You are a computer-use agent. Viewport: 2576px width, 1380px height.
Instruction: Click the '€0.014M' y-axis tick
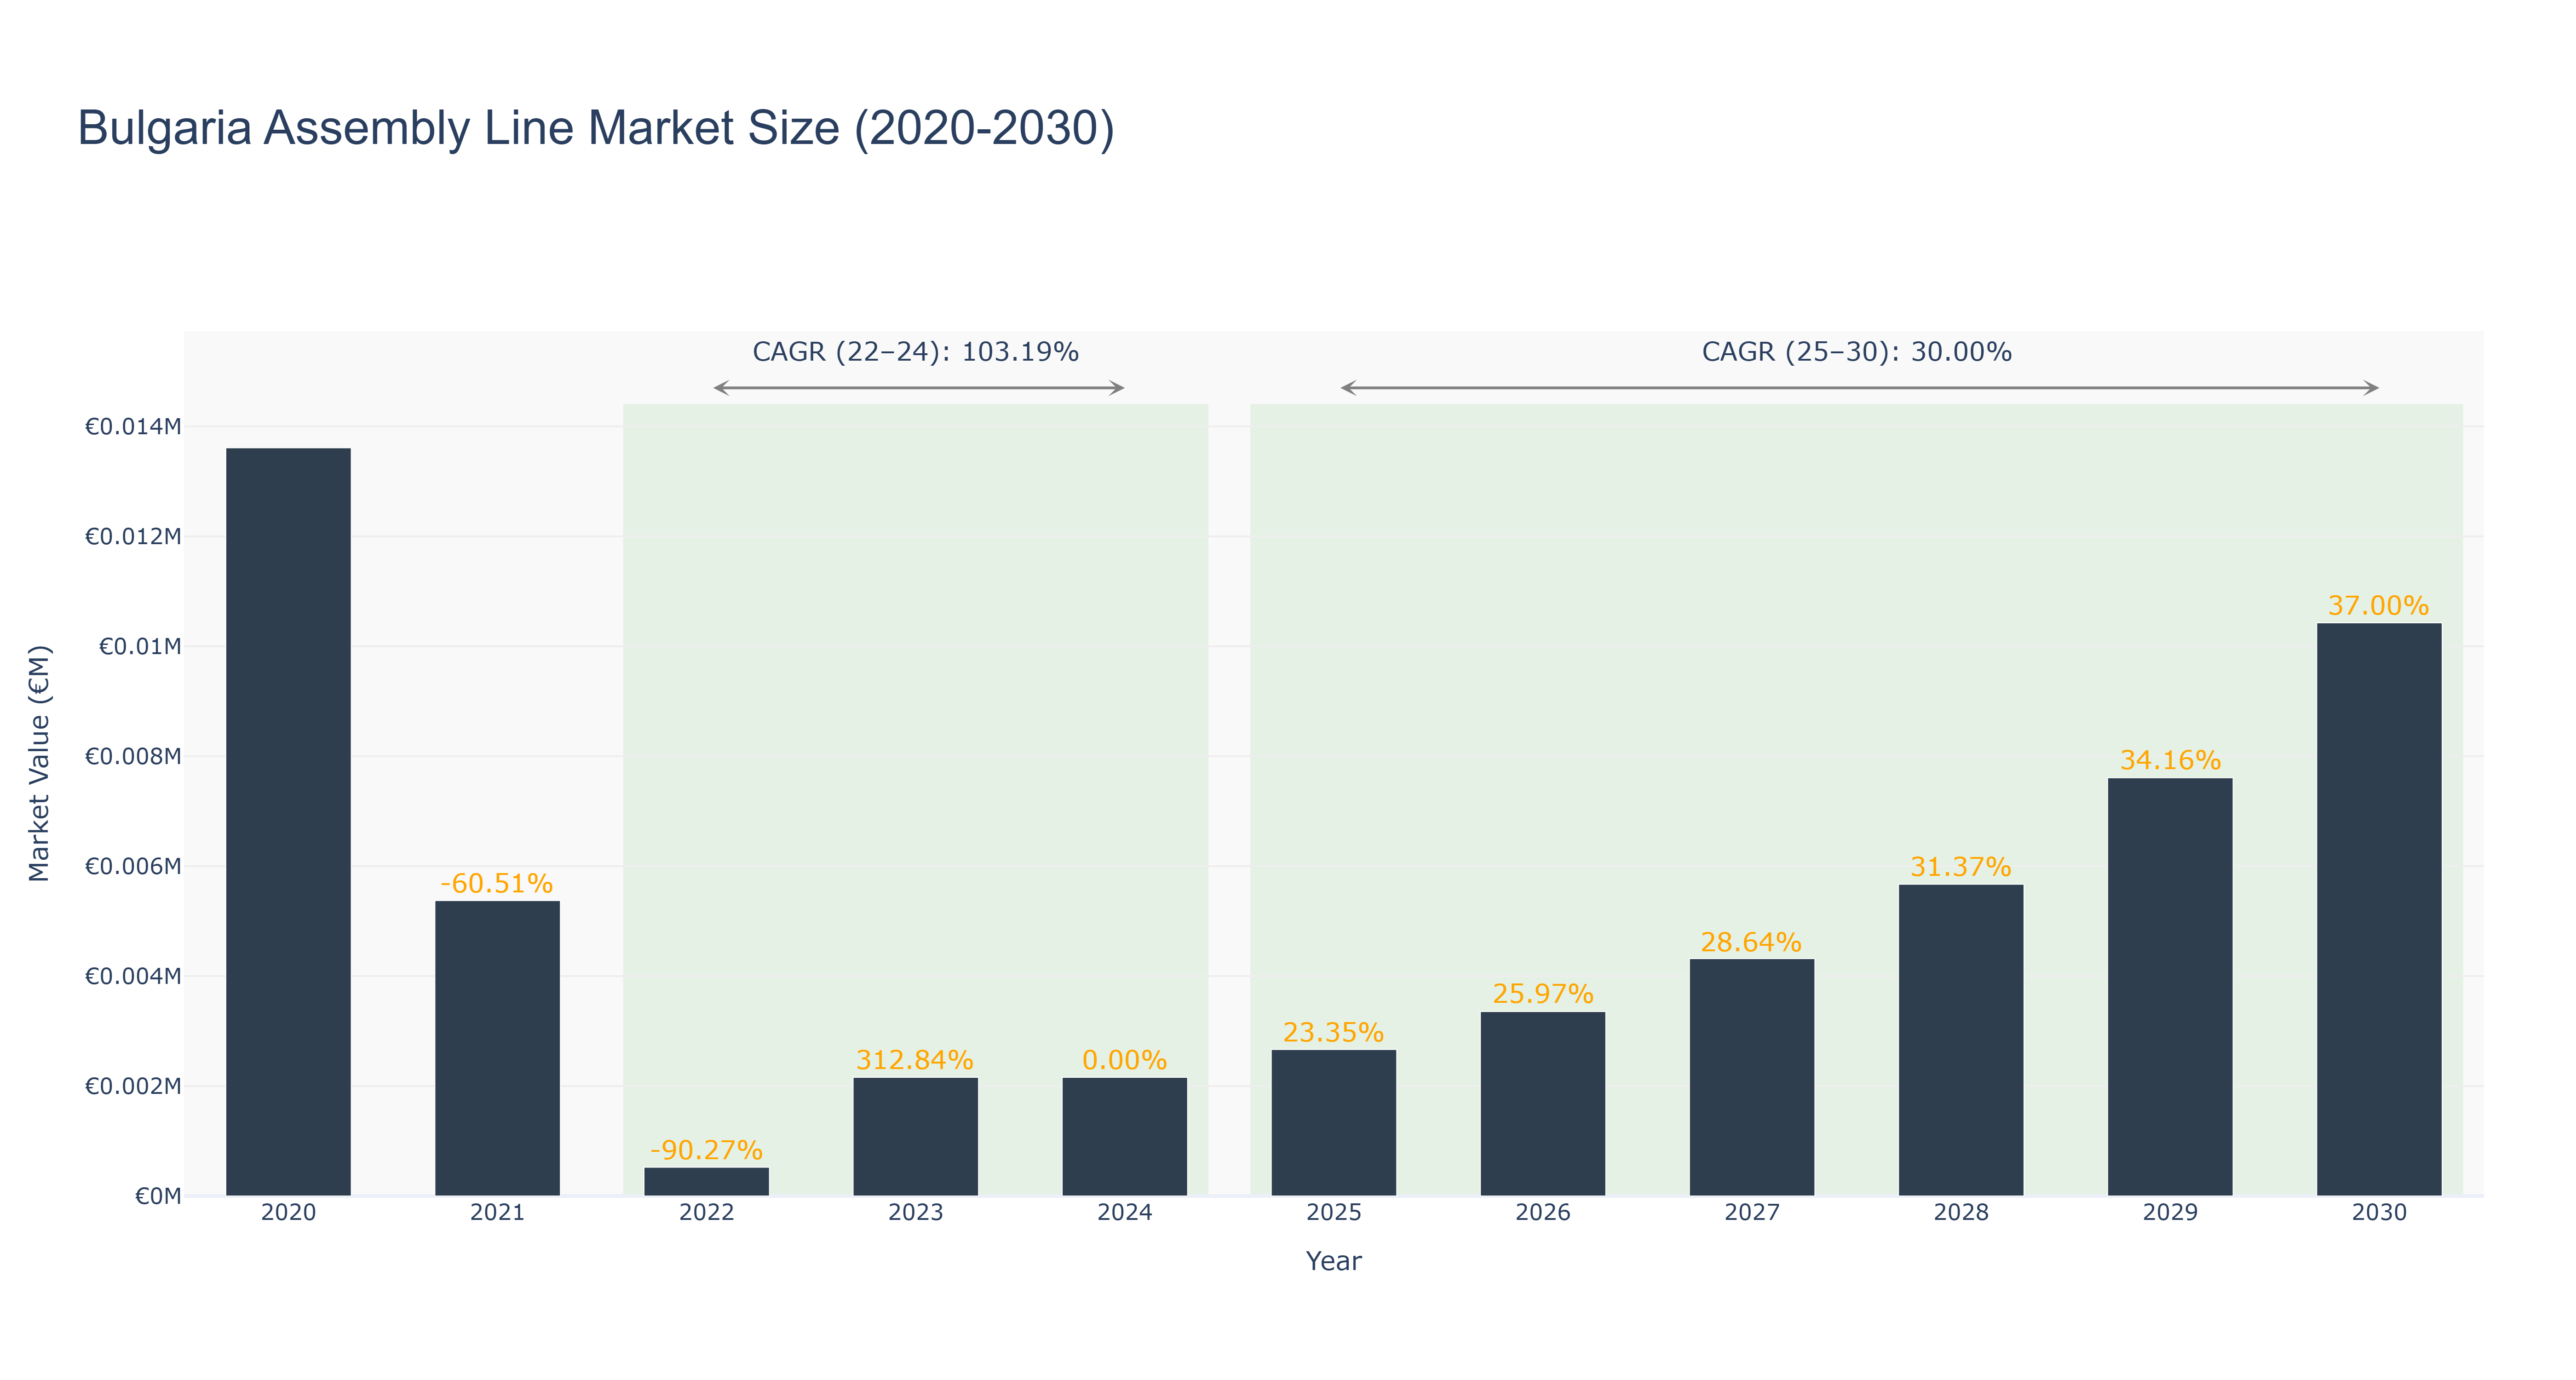[x=133, y=427]
